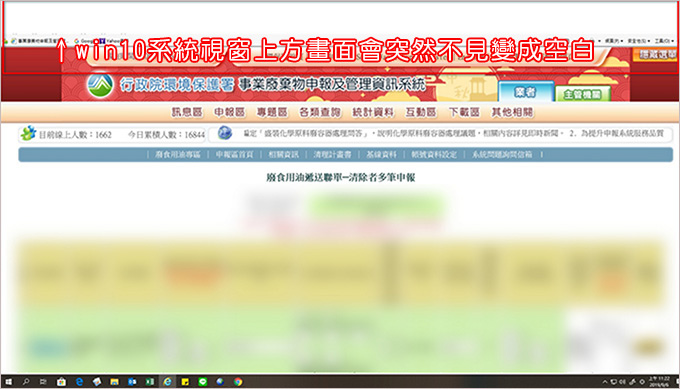Open the 申報區 menu
Image resolution: width=680 pixels, height=389 pixels.
coord(229,112)
